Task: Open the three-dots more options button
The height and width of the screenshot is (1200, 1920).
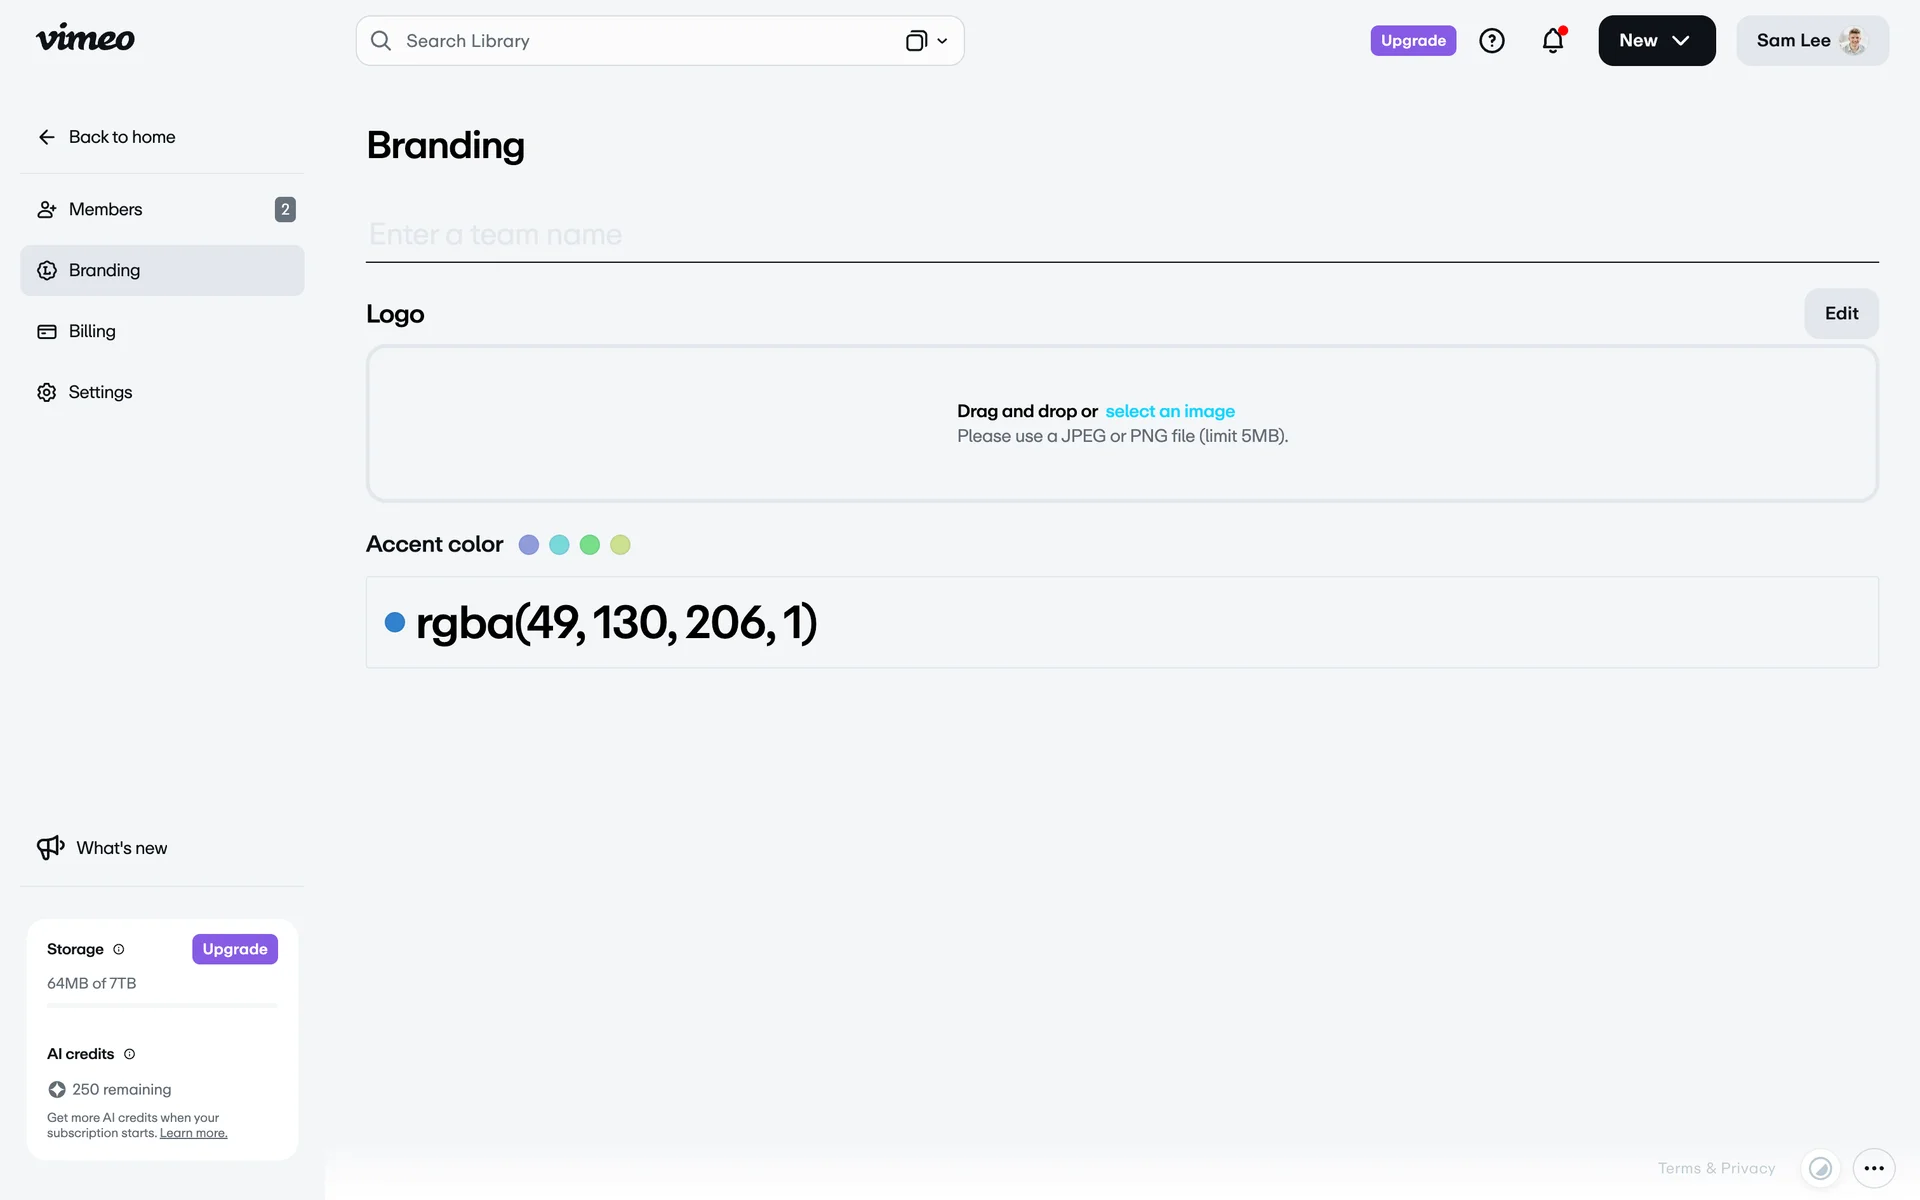Action: tap(1873, 1168)
